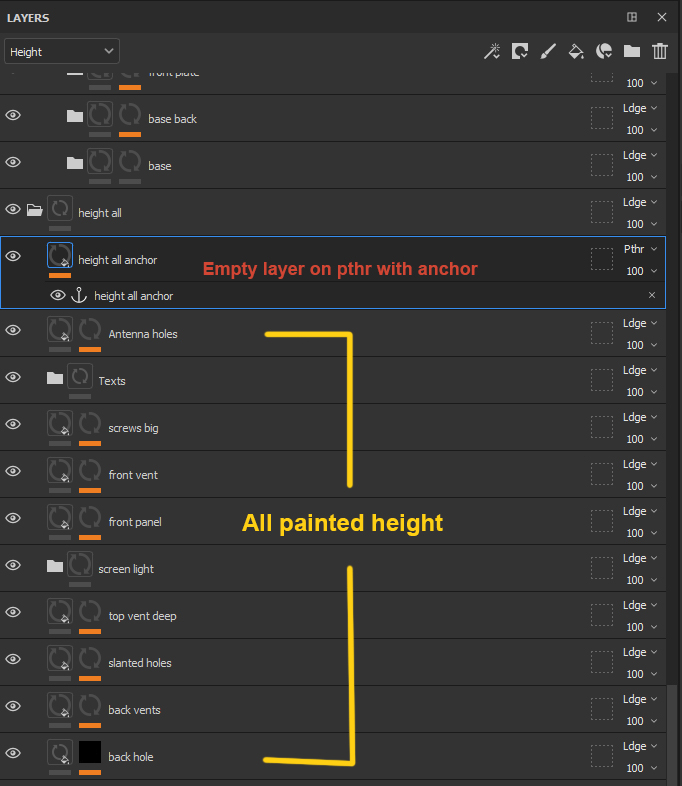This screenshot has width=682, height=786.
Task: Click the geometry mask box of base layer
Action: 602,165
